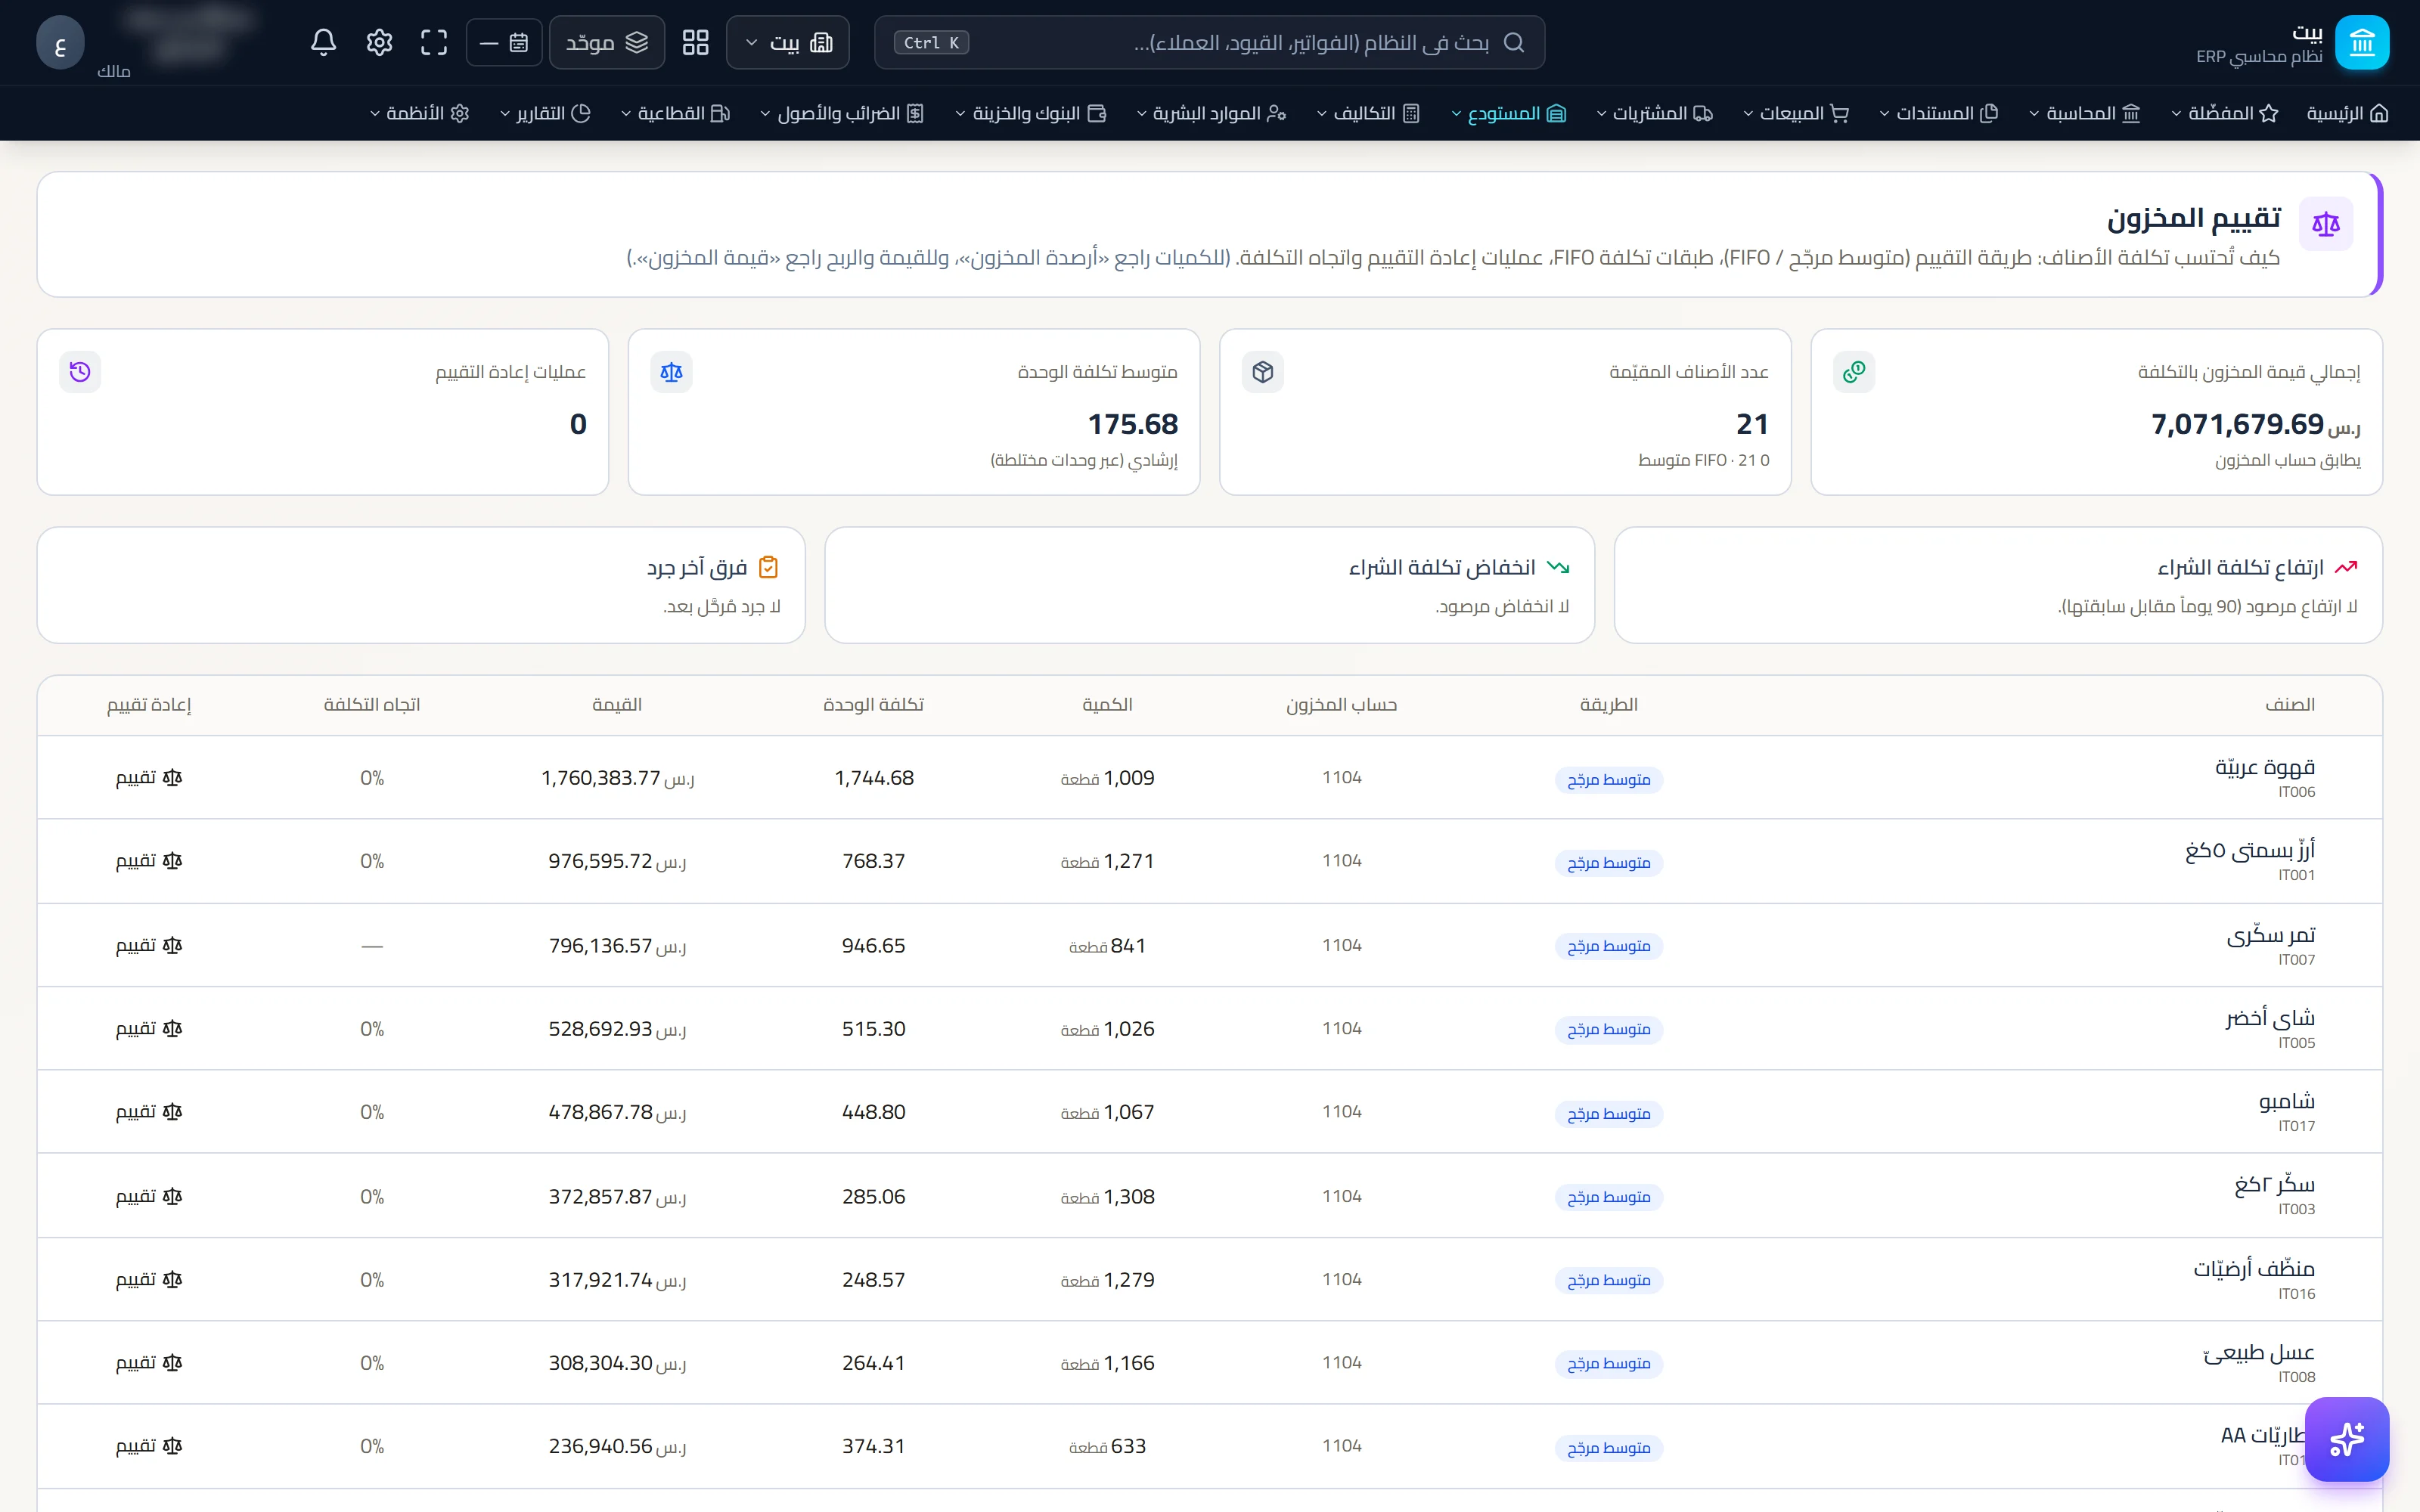2420x1512 pixels.
Task: Focus the system search field
Action: coord(1209,42)
